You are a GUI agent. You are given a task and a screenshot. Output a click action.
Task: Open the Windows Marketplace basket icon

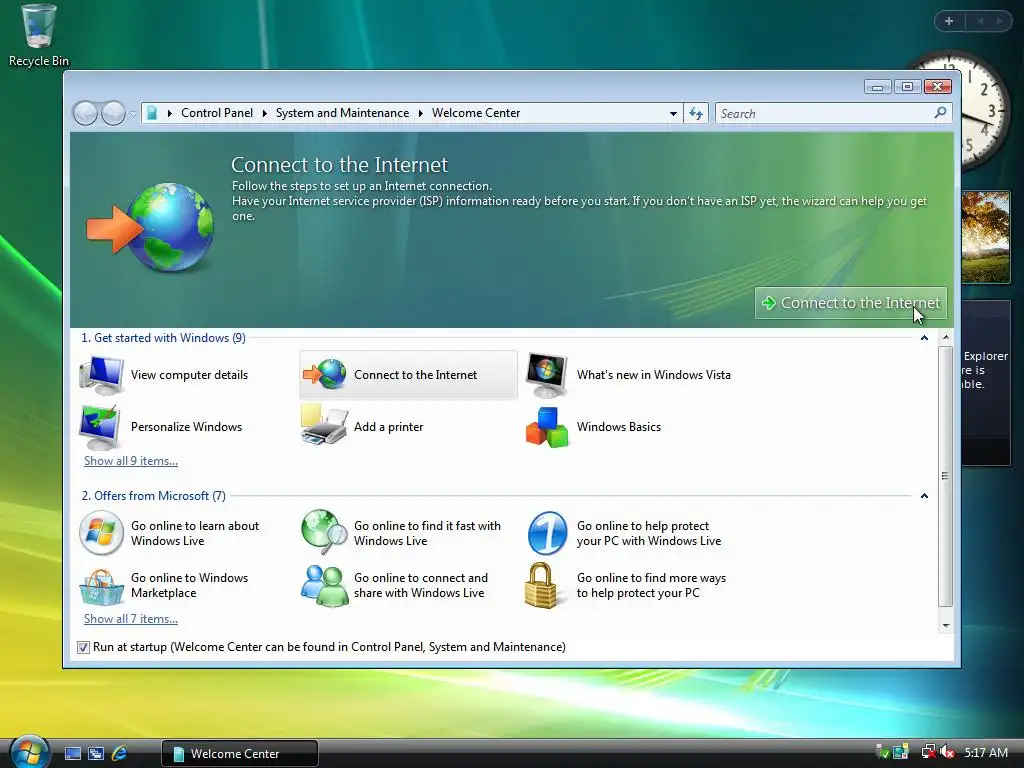[101, 586]
